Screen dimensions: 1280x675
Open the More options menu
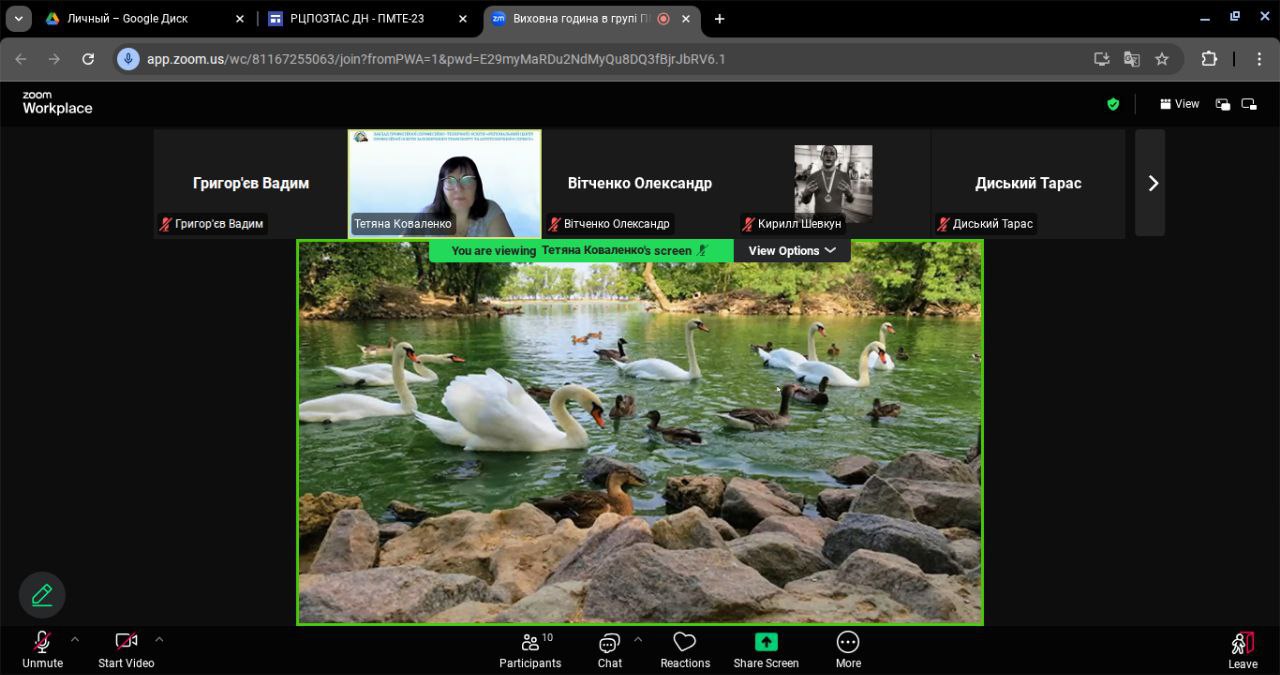(x=848, y=650)
